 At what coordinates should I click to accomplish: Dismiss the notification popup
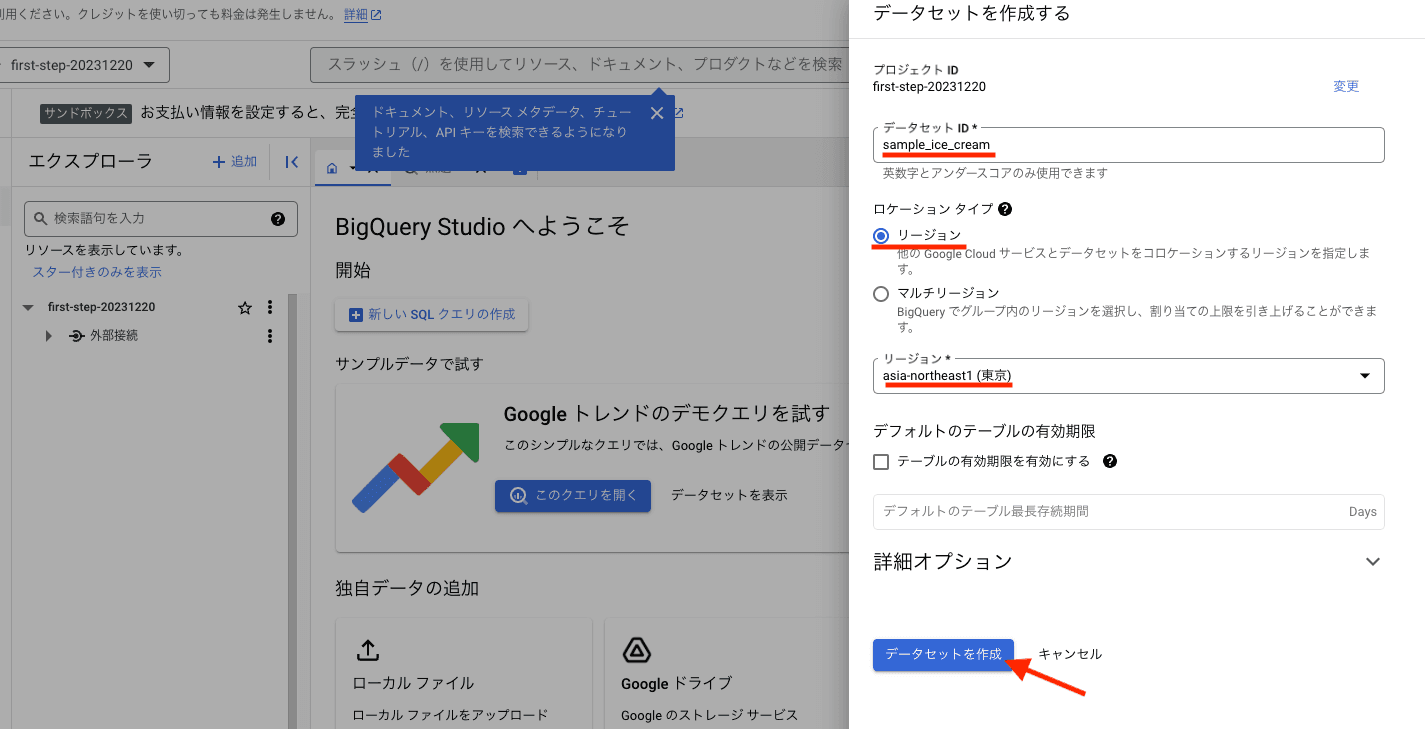tap(657, 113)
